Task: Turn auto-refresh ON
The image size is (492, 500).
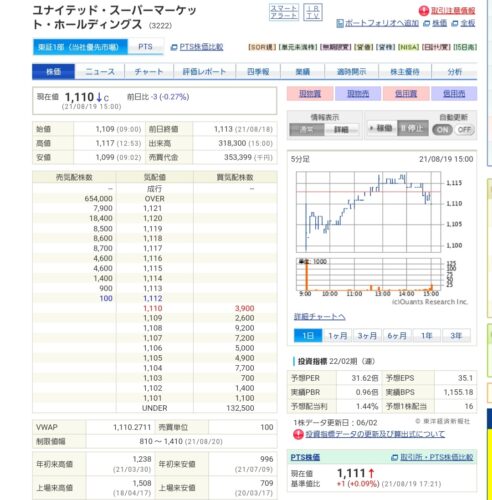Action: [442, 130]
